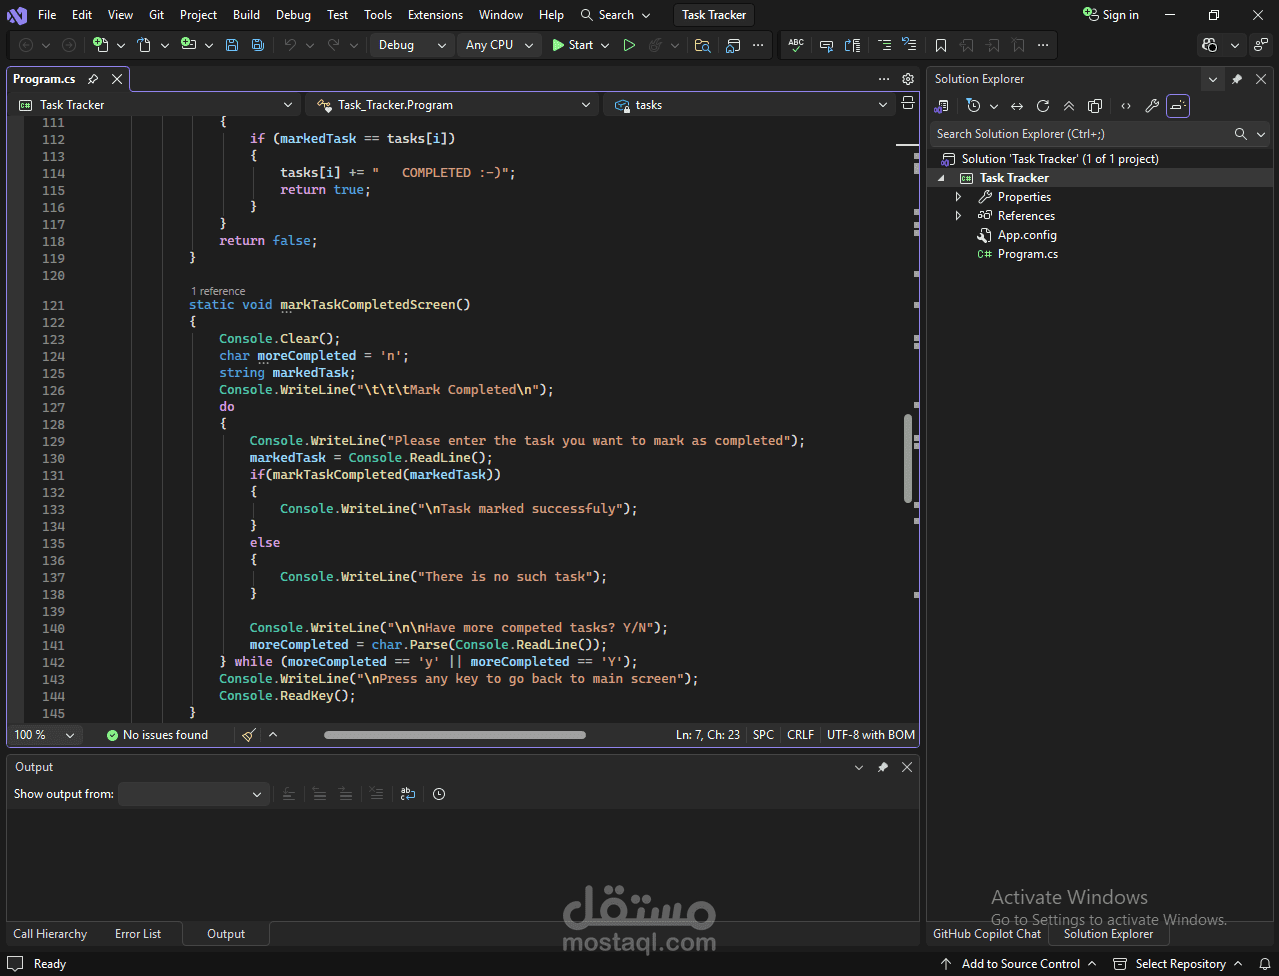Click the spell checker ABC icon
The width and height of the screenshot is (1279, 976).
[796, 45]
